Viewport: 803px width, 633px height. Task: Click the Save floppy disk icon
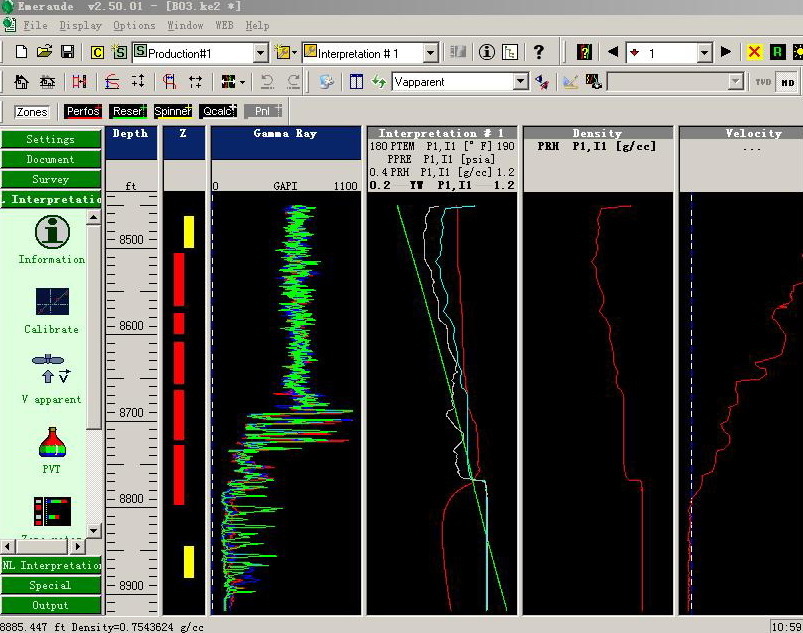tap(67, 52)
